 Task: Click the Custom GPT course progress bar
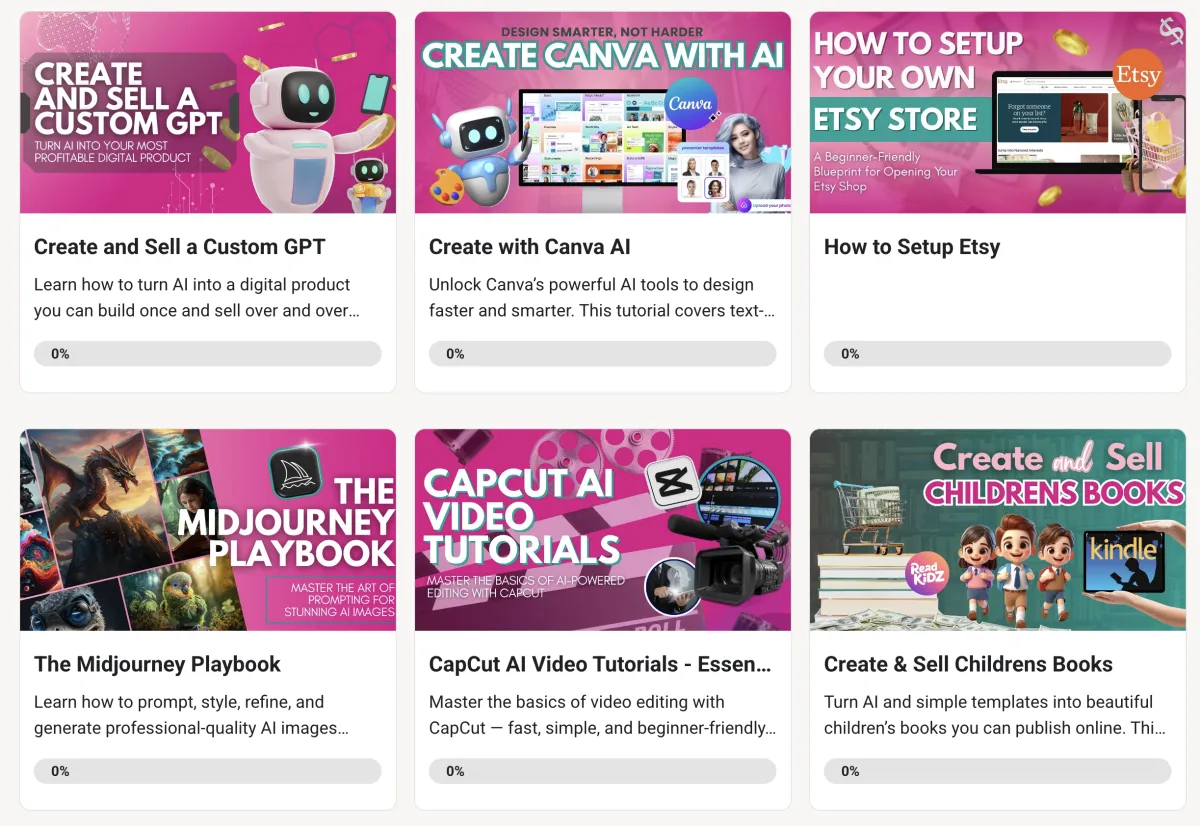pyautogui.click(x=208, y=354)
